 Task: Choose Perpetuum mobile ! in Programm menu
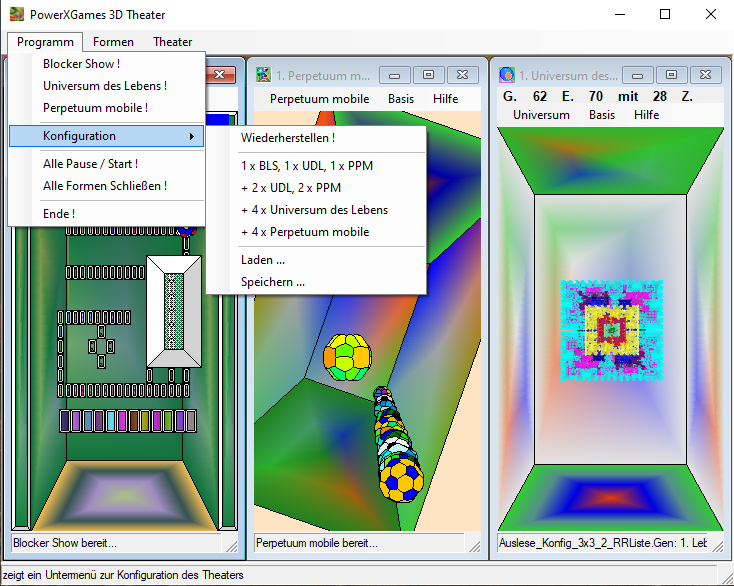coord(106,108)
